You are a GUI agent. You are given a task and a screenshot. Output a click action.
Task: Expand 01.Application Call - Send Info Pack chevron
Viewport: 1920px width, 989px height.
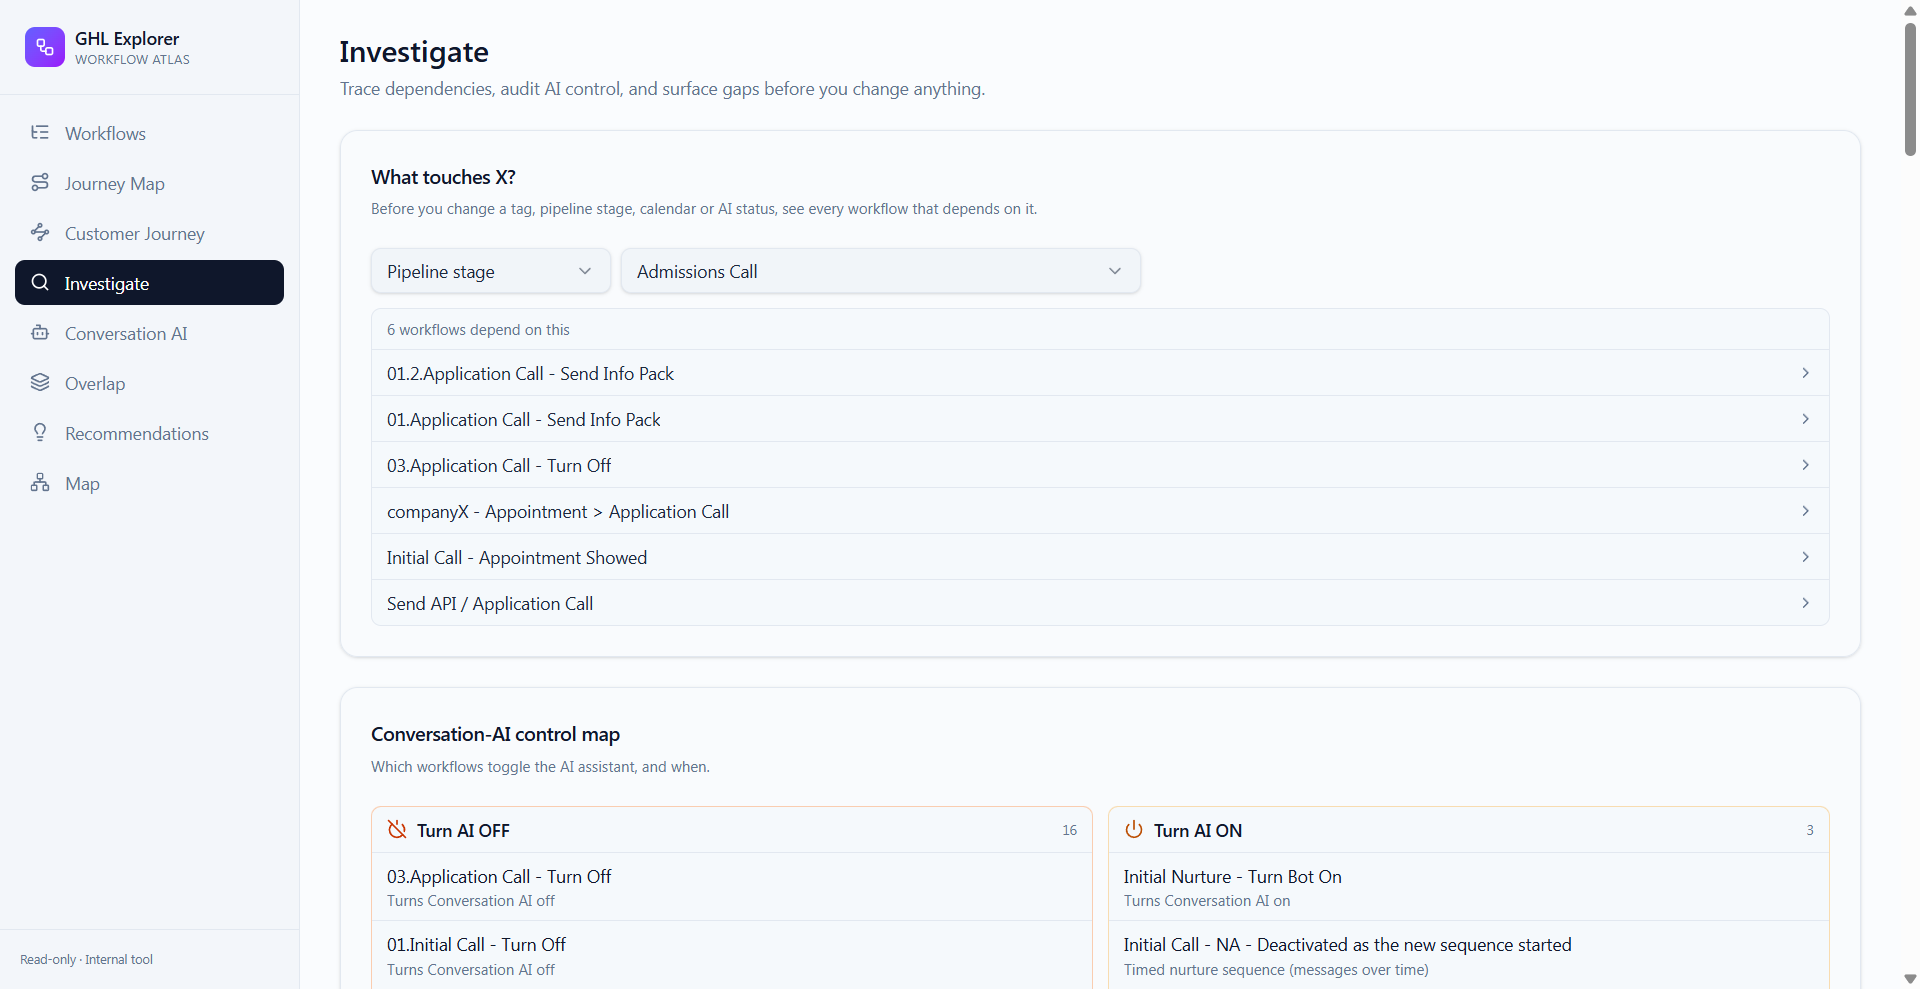[1805, 419]
